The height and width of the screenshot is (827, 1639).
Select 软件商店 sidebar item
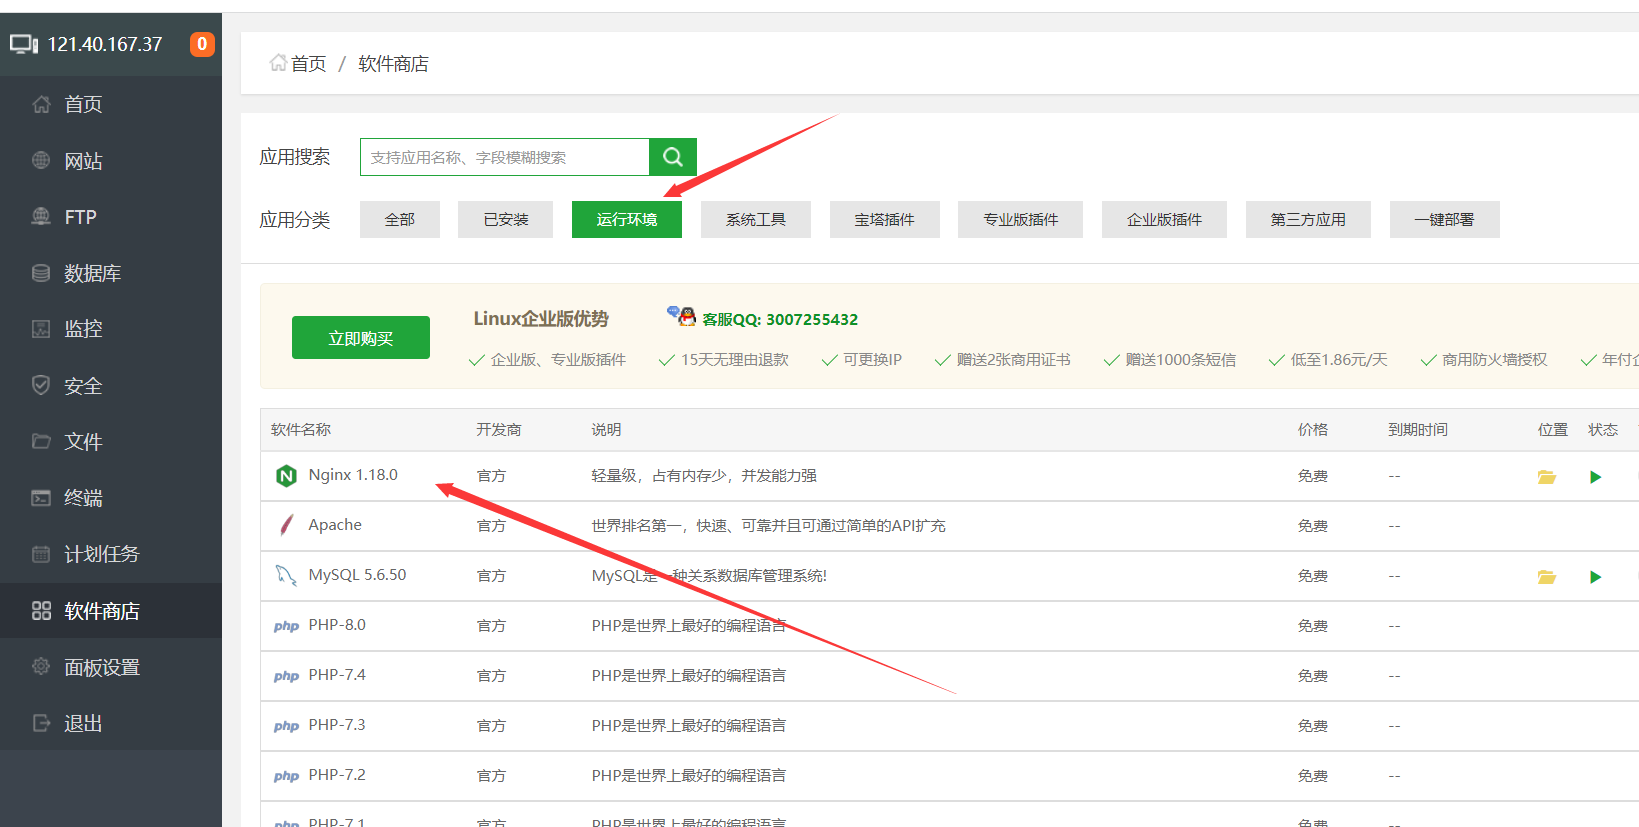pyautogui.click(x=111, y=611)
